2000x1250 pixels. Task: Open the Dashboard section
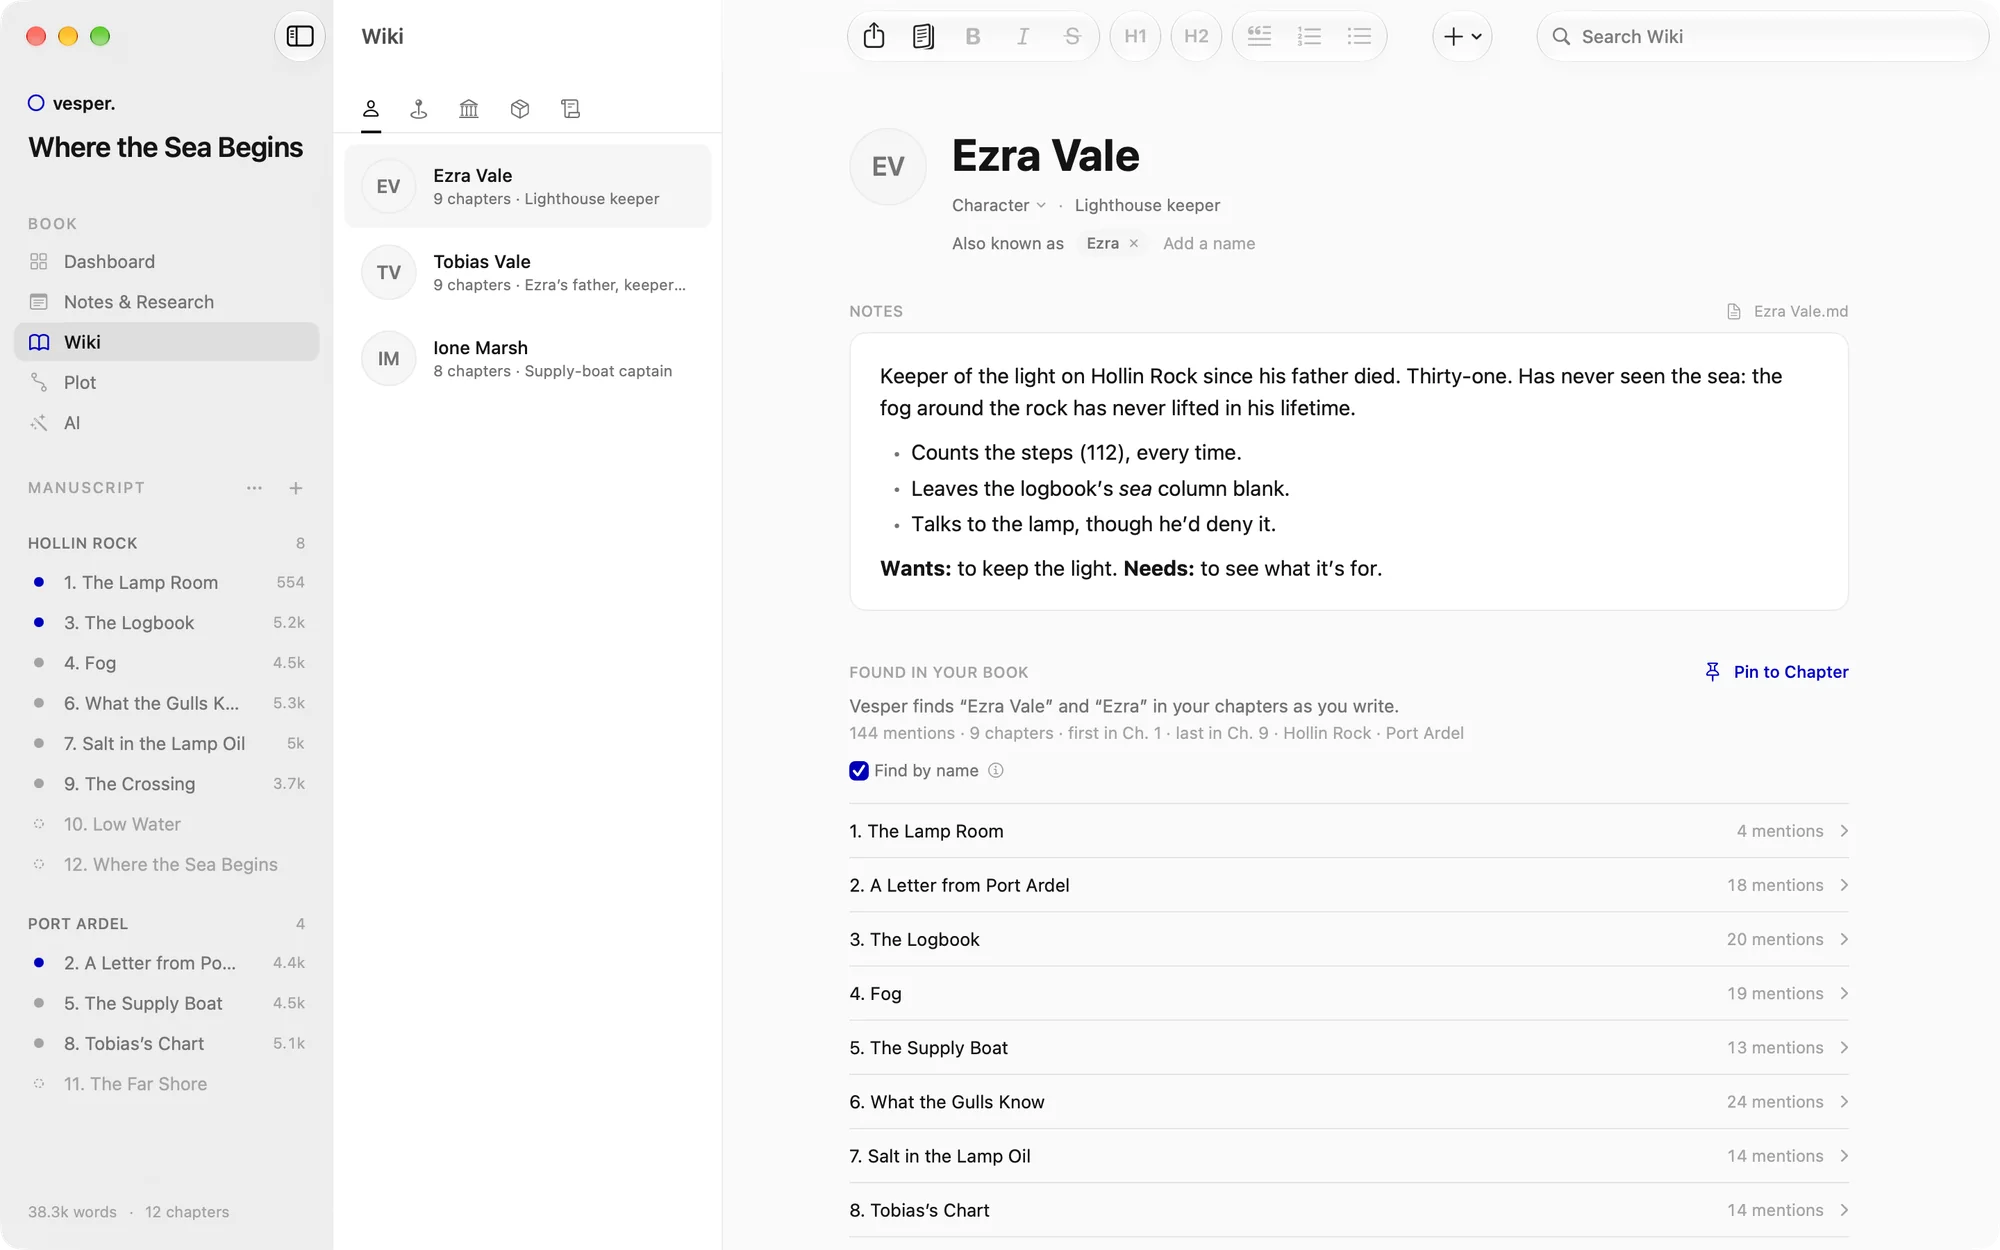click(x=167, y=261)
